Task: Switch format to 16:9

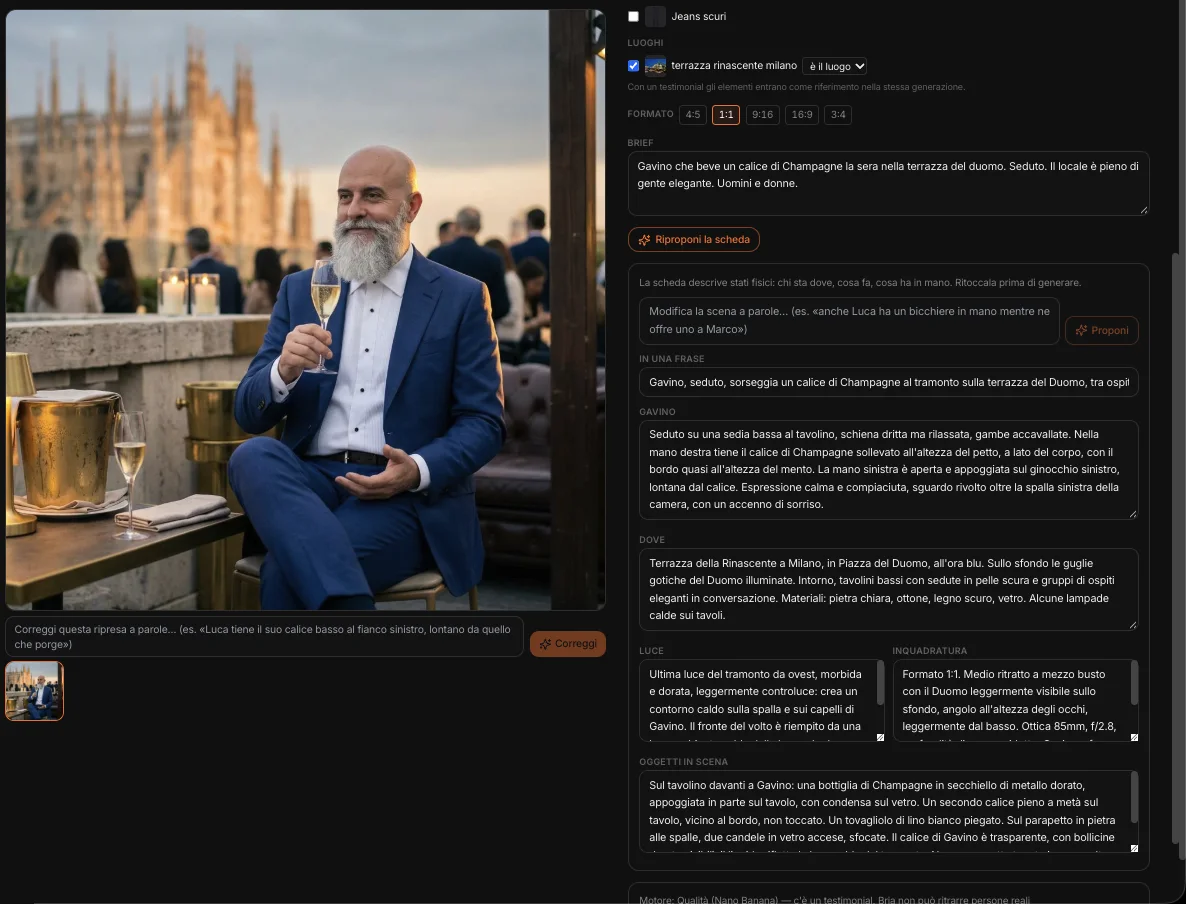Action: pos(802,115)
